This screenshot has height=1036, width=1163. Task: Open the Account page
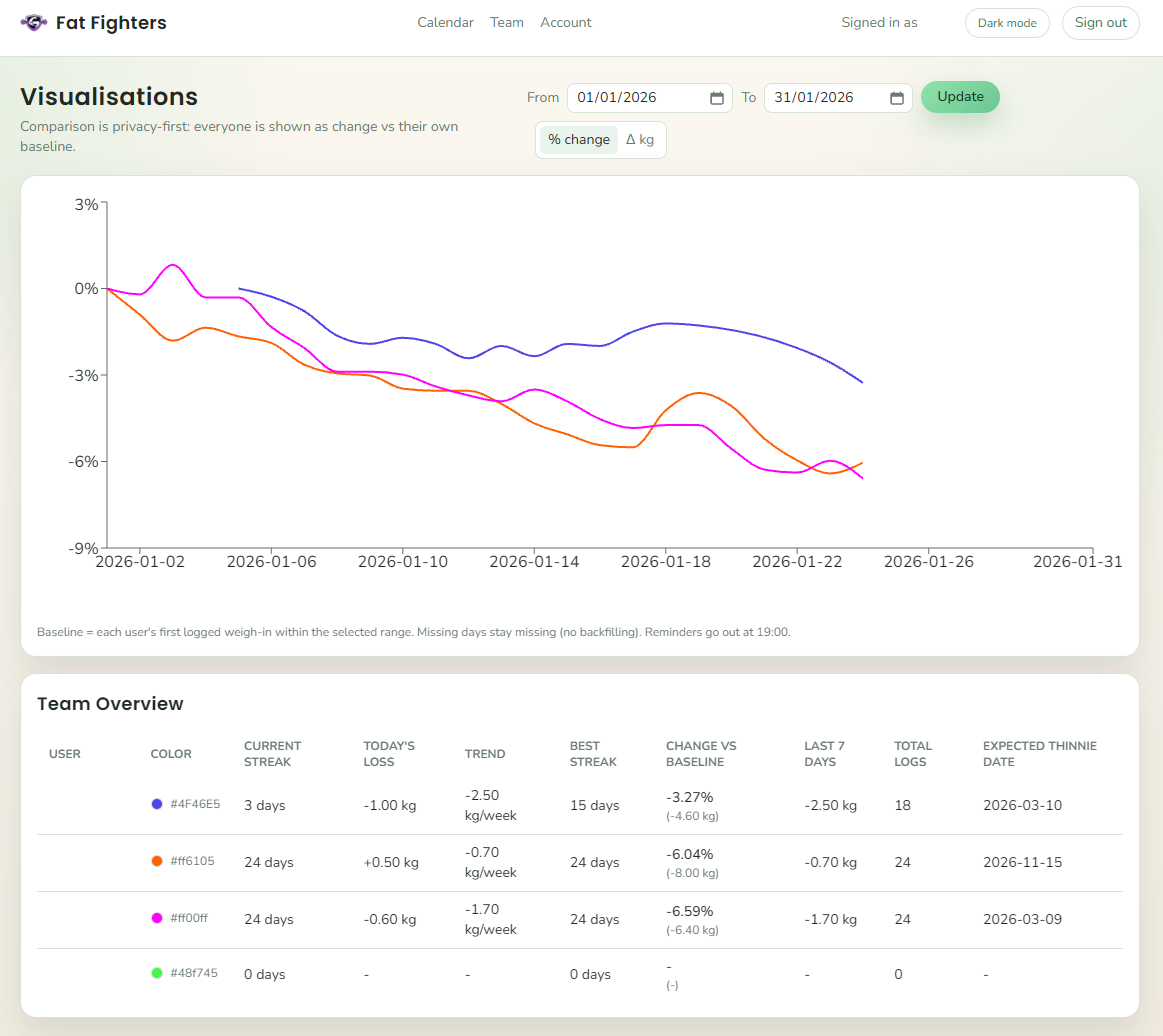[x=565, y=22]
